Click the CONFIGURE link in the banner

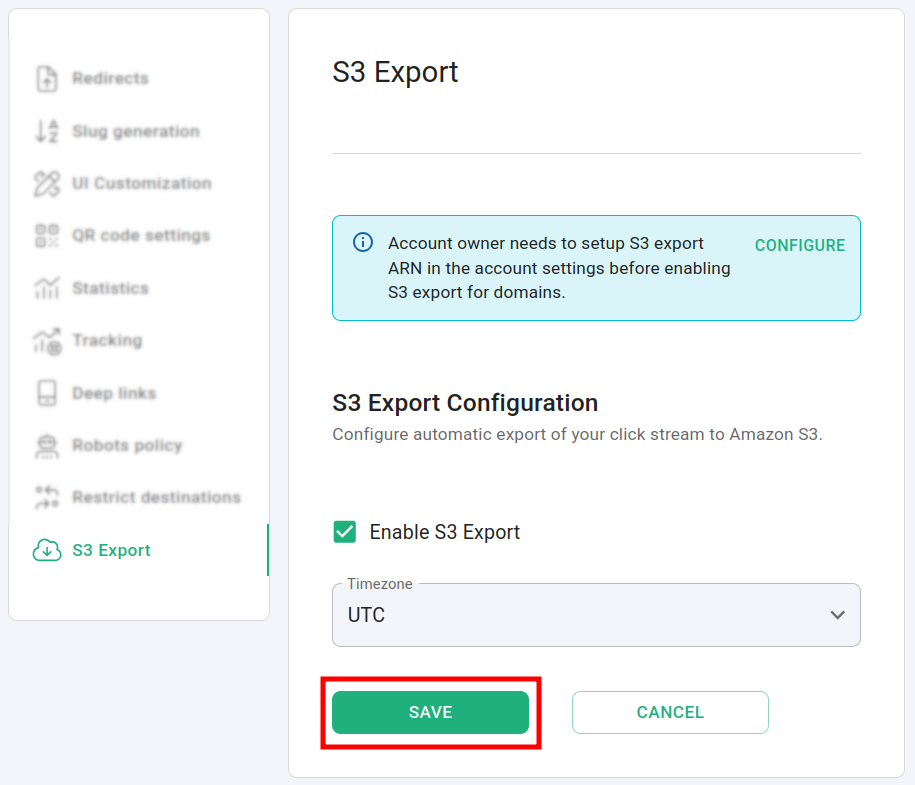[x=799, y=245]
